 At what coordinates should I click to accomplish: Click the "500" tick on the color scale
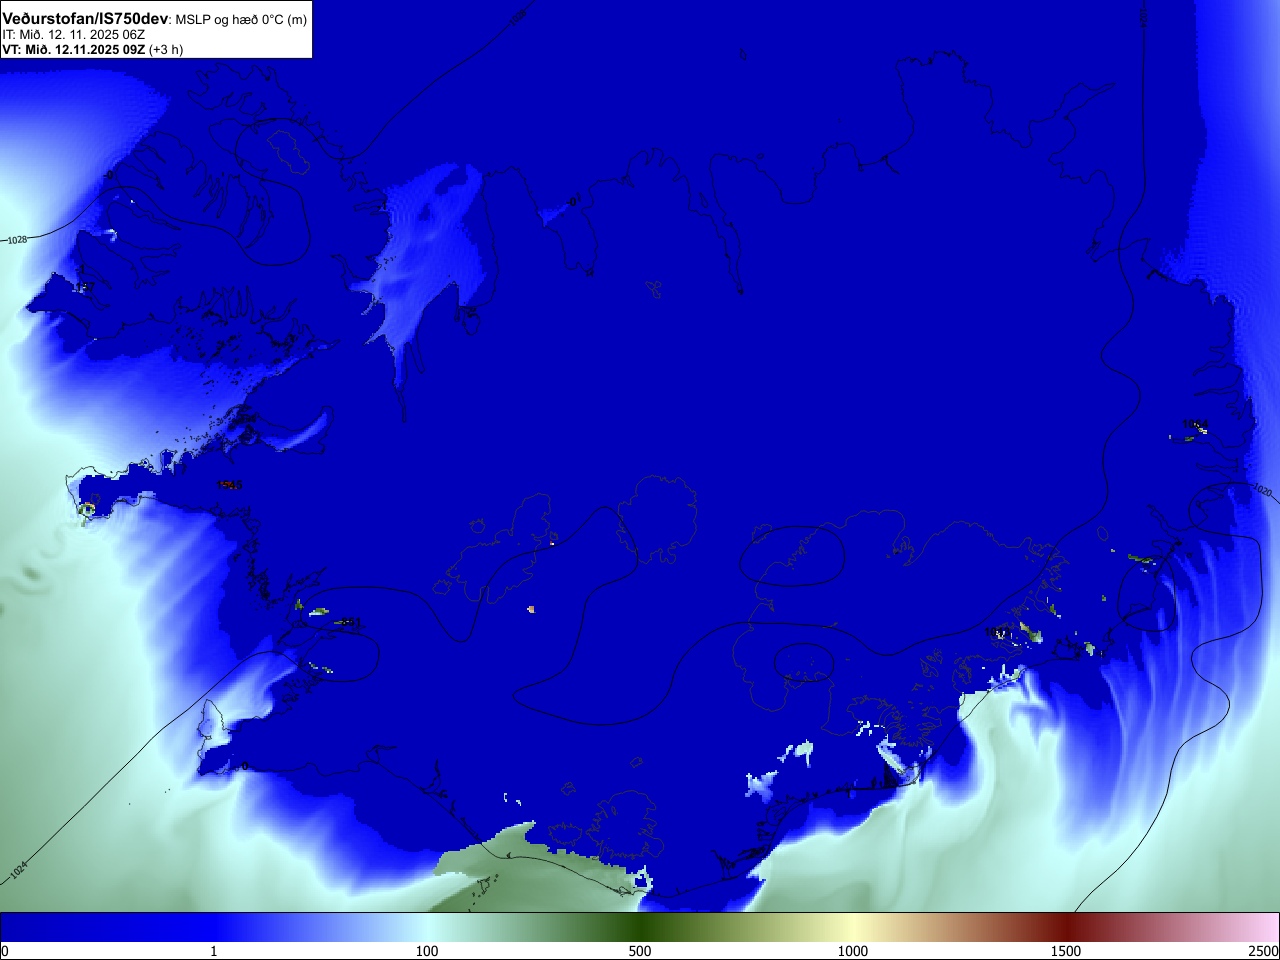click(x=640, y=951)
